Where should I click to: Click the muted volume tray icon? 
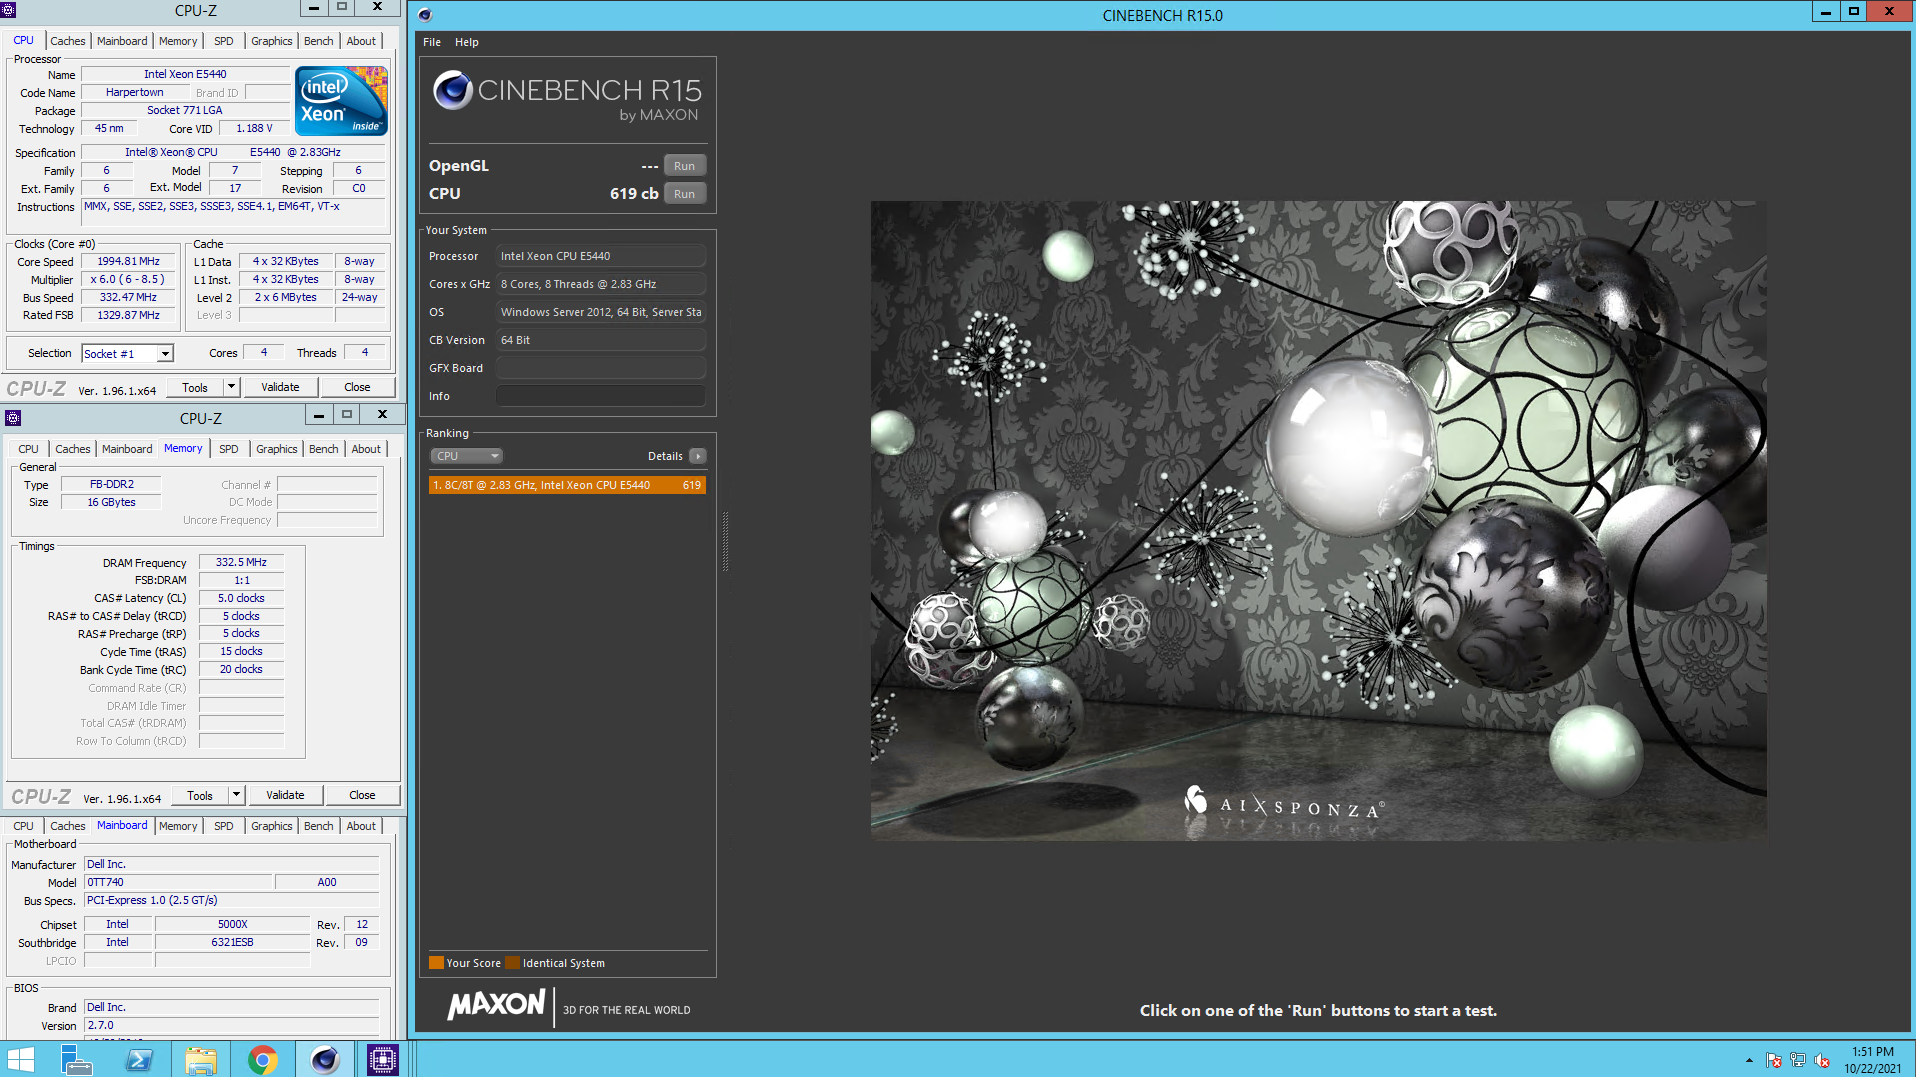(x=1821, y=1060)
